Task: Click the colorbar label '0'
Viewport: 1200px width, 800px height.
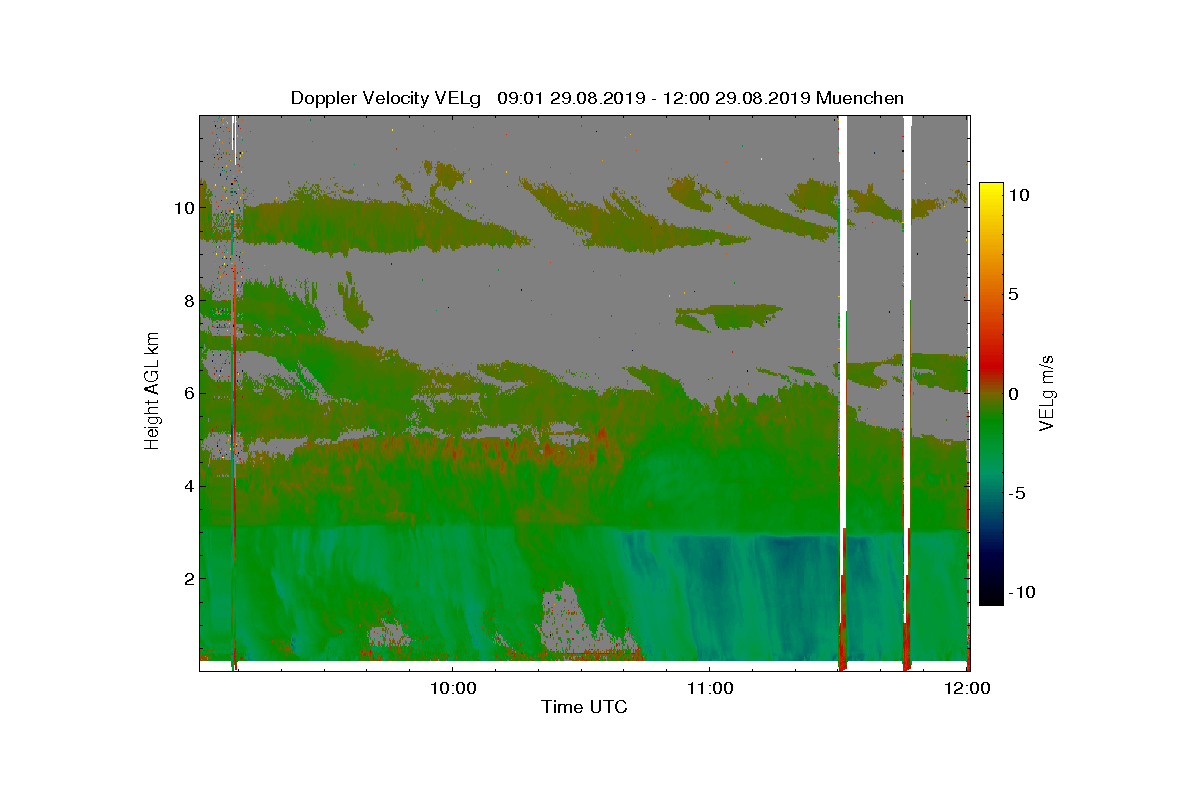Action: pos(1013,394)
